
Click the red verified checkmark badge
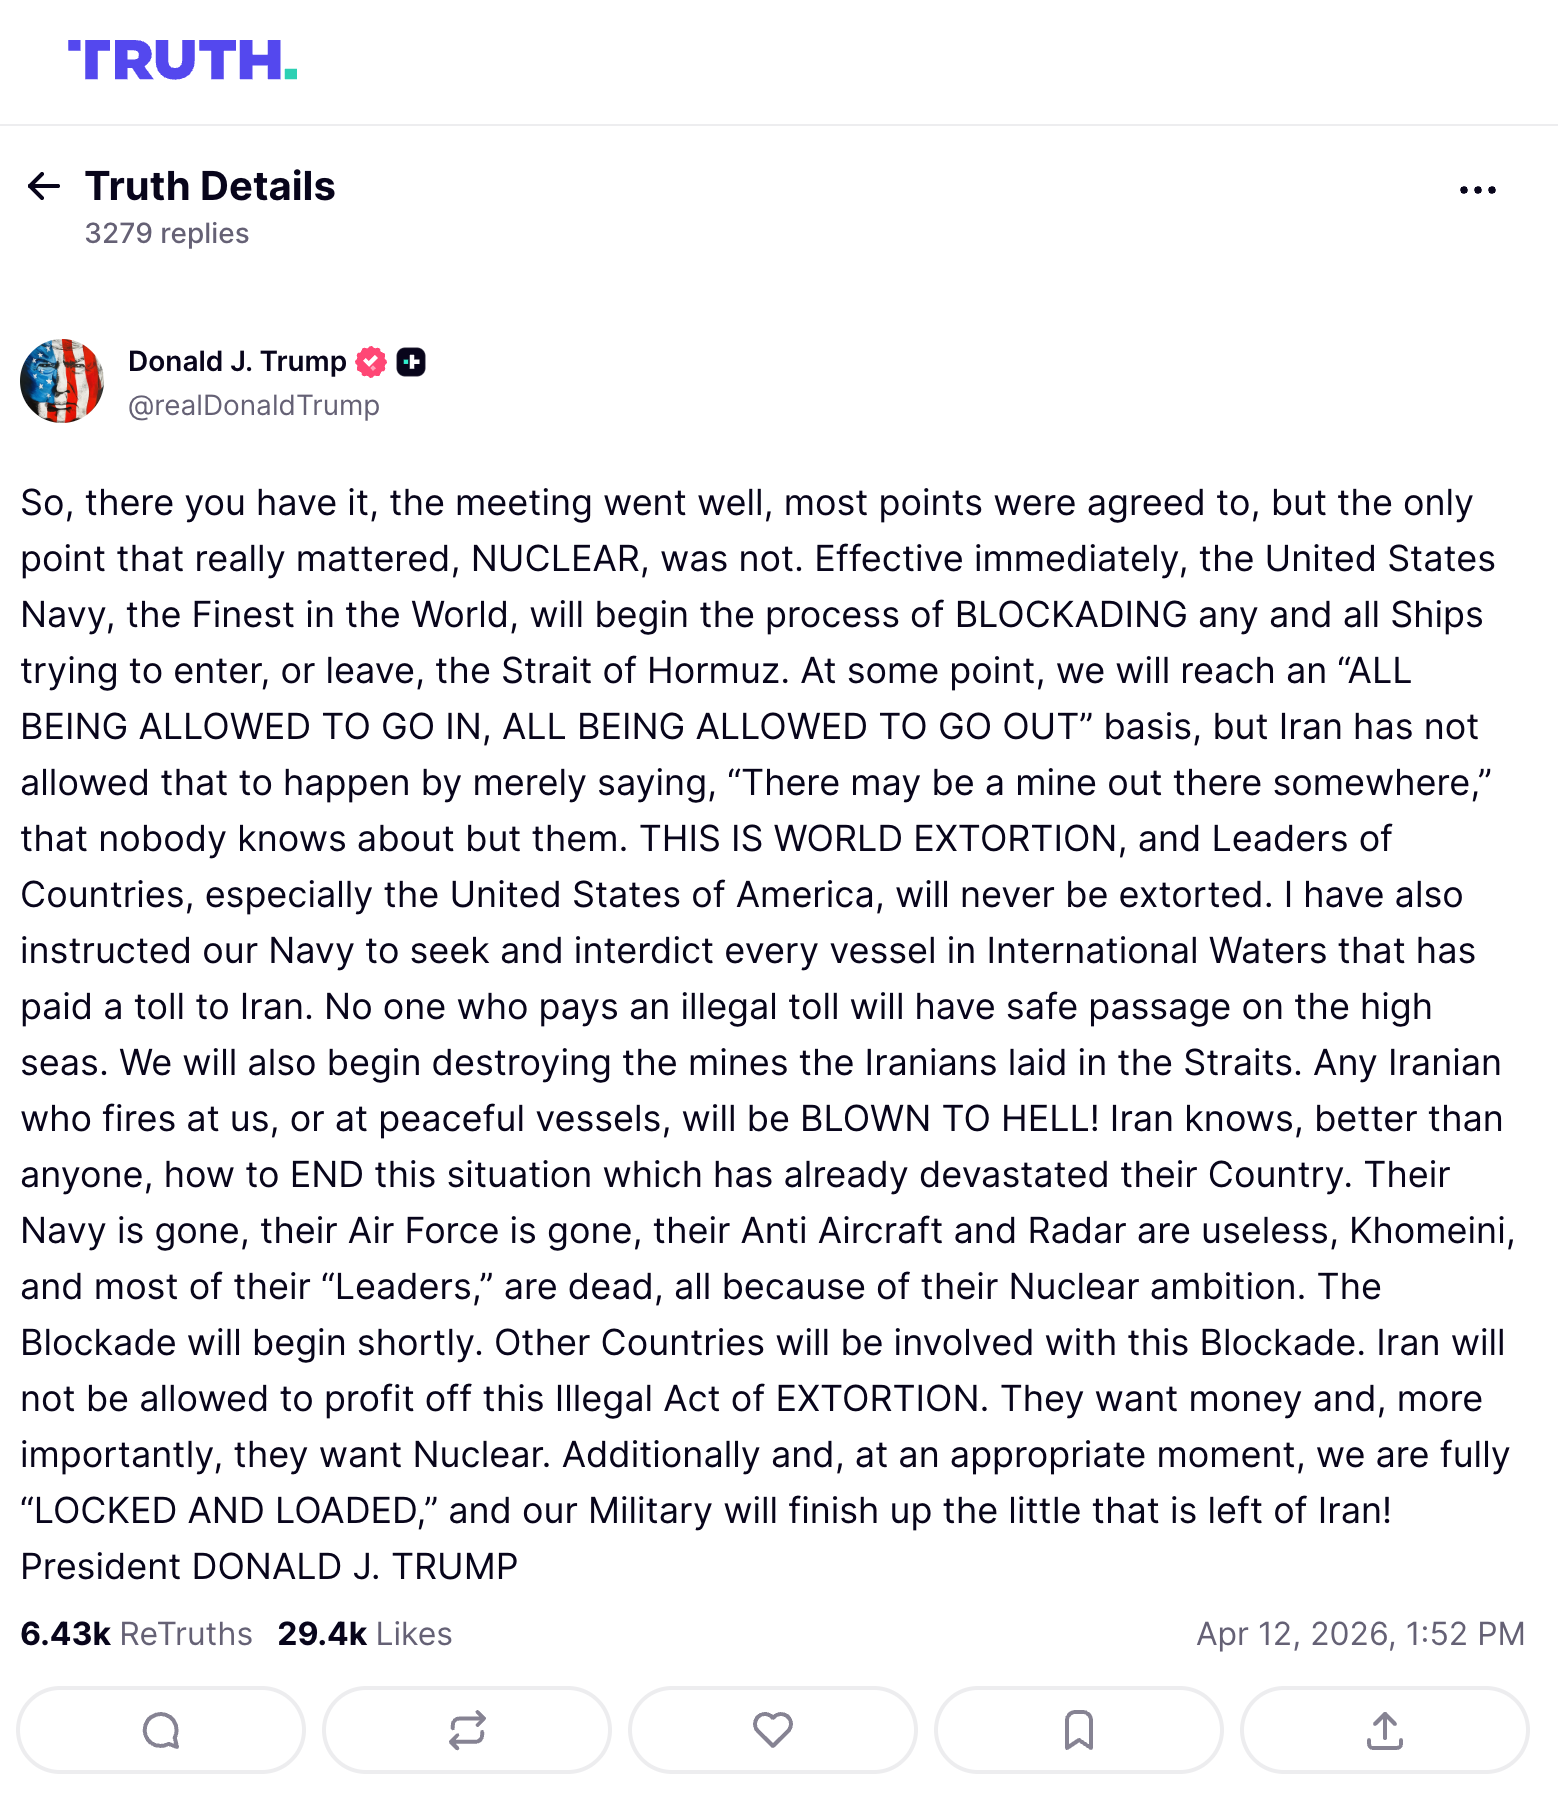pos(371,362)
